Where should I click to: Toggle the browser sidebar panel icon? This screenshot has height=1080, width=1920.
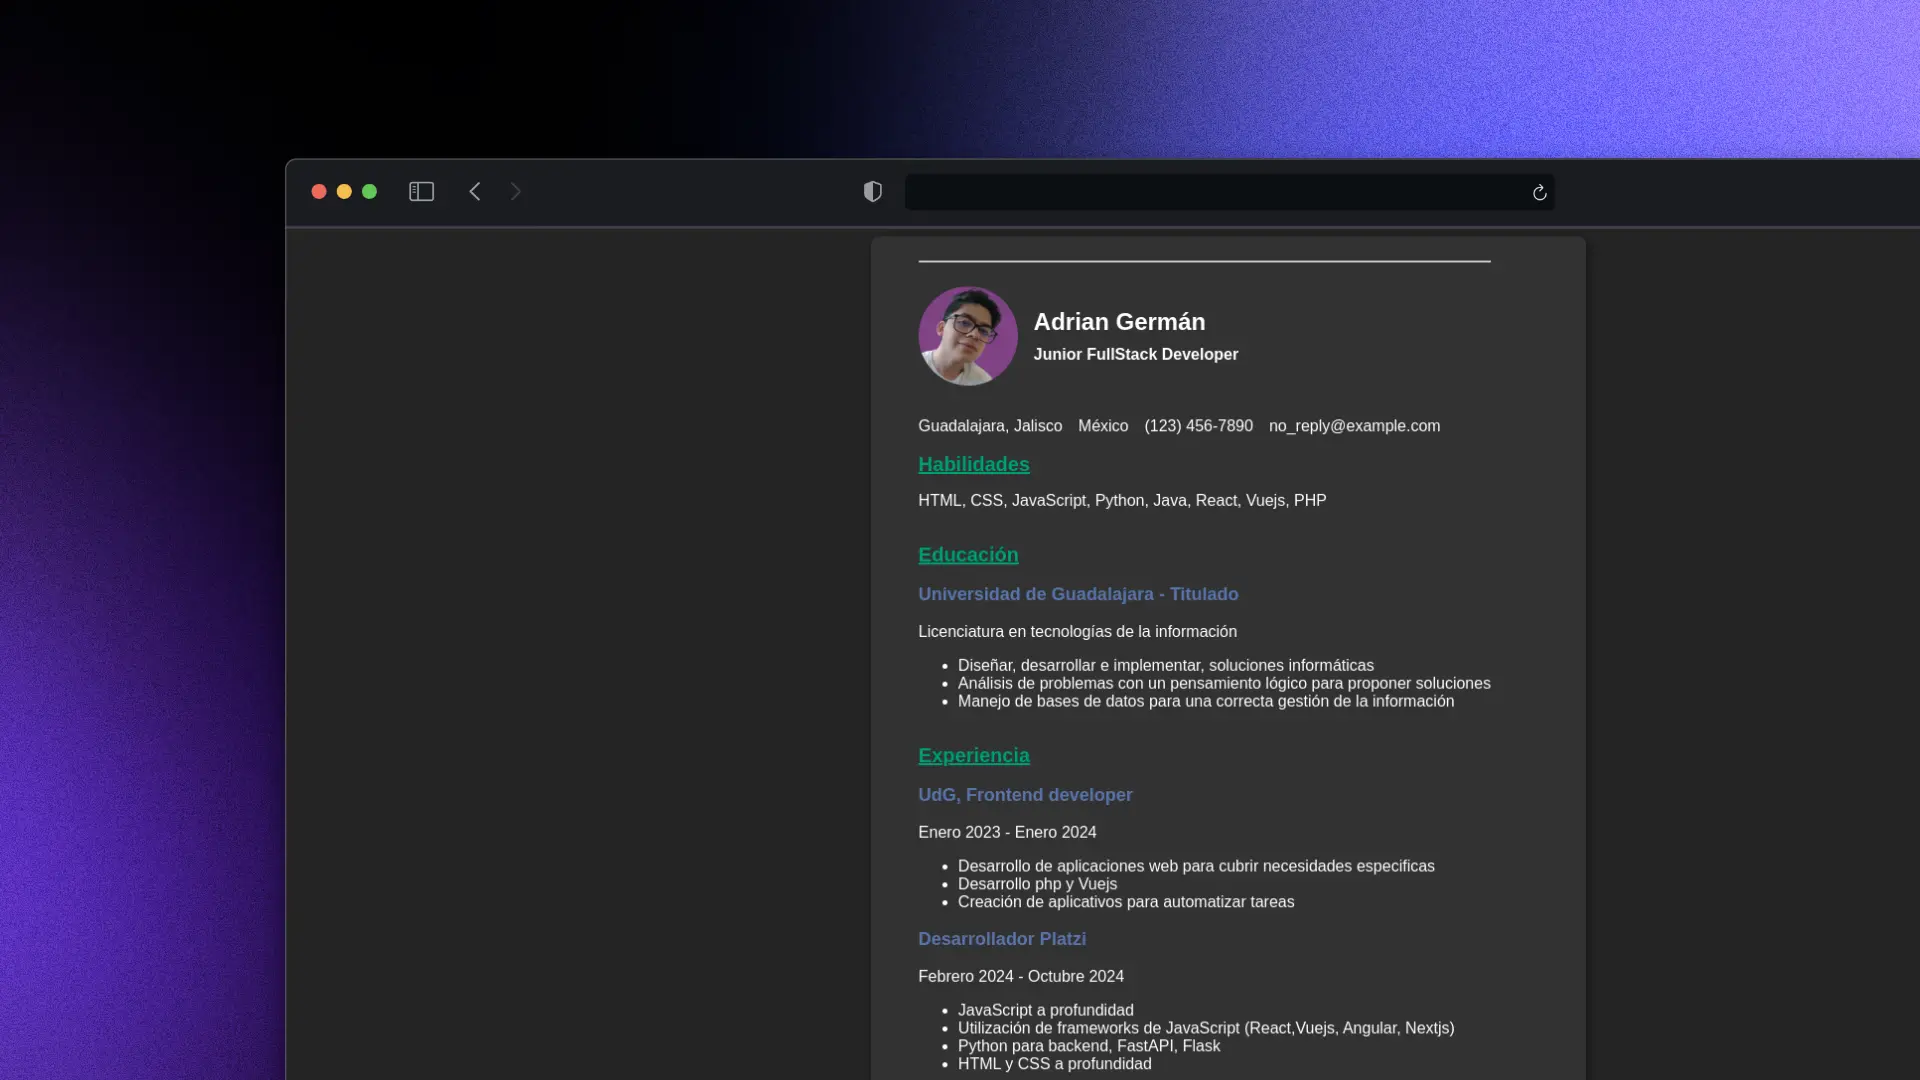point(421,191)
